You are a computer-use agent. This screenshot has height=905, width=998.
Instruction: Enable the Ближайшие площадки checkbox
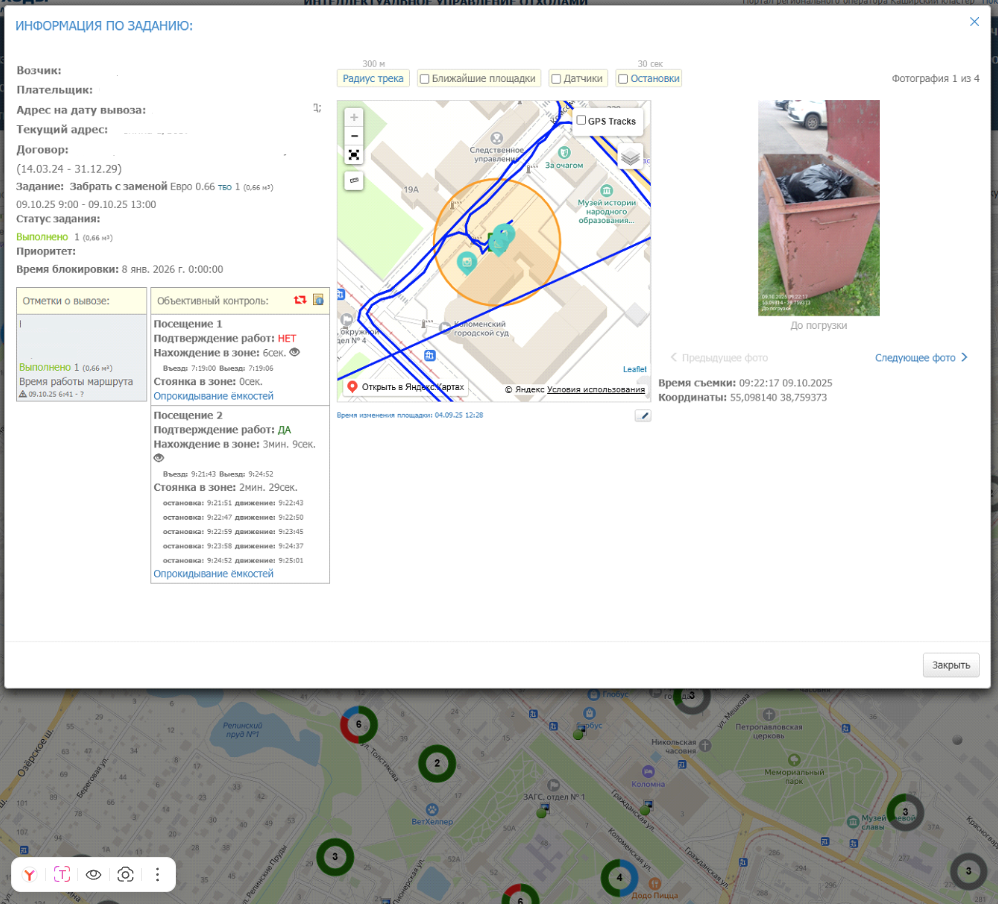424,79
